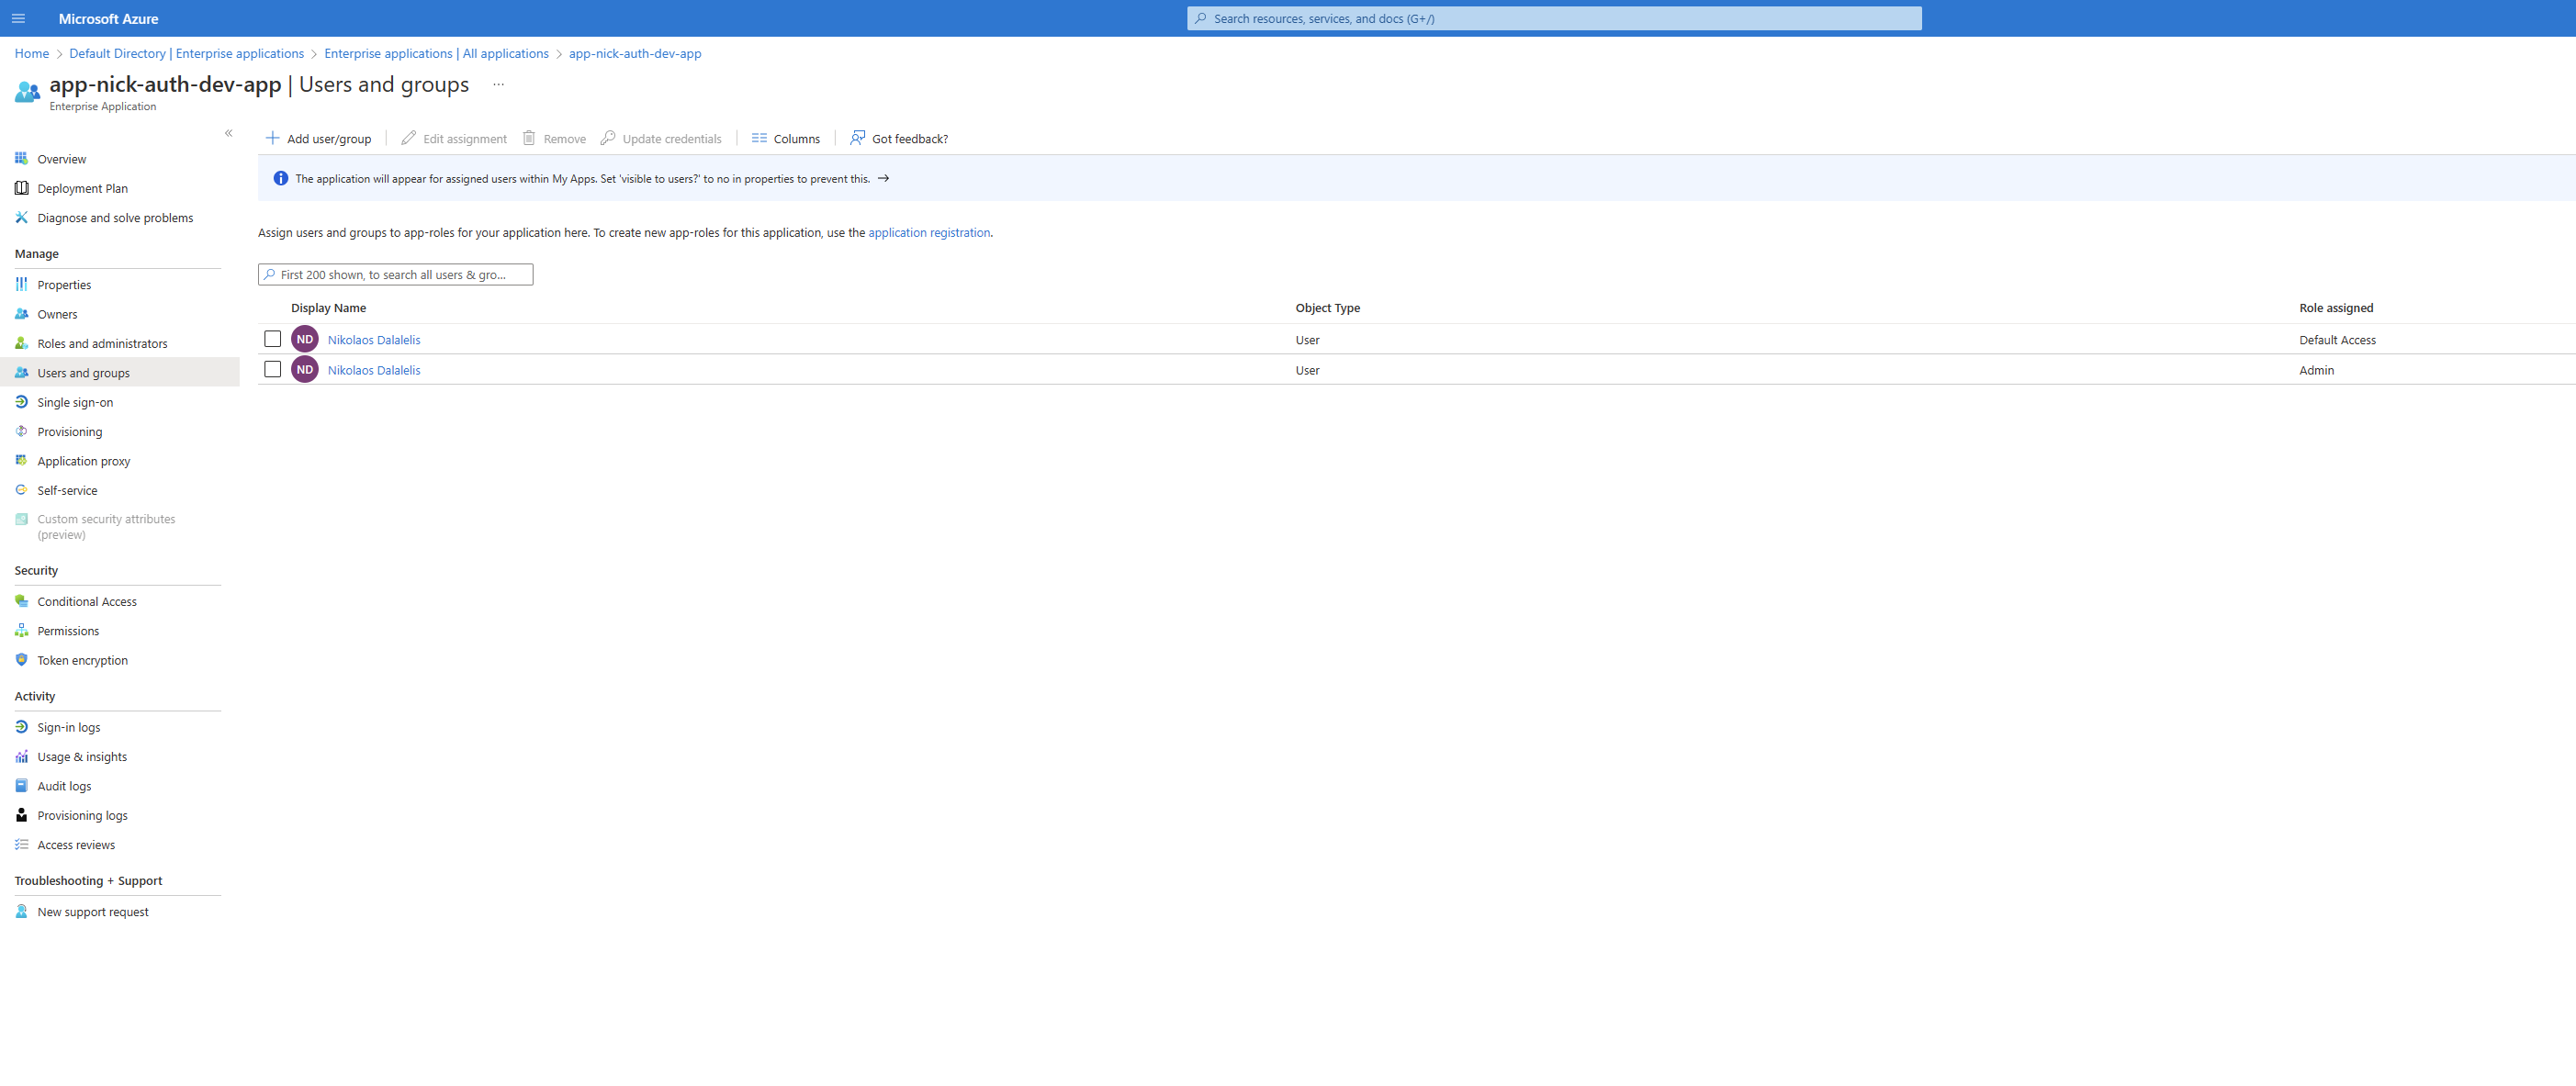
Task: Check the Admin role user row checkbox
Action: (x=272, y=370)
